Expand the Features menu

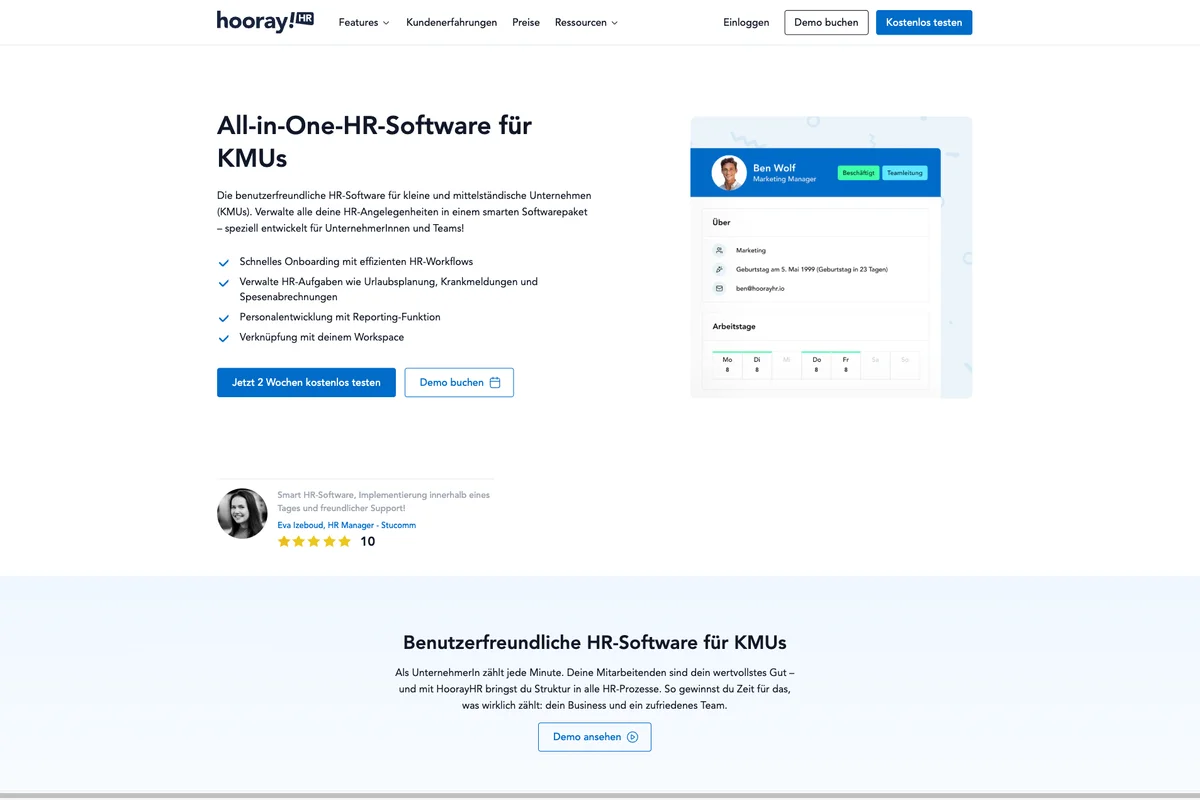pos(364,22)
